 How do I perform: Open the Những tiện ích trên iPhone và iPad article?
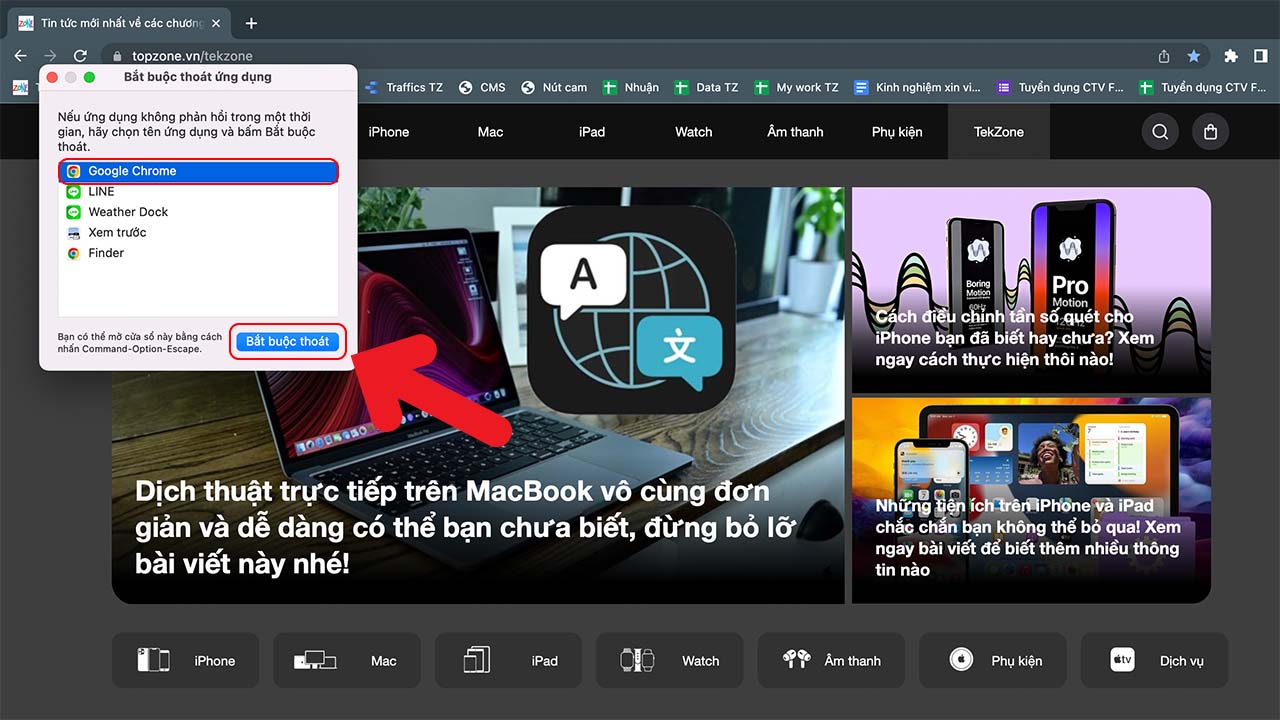click(1028, 537)
